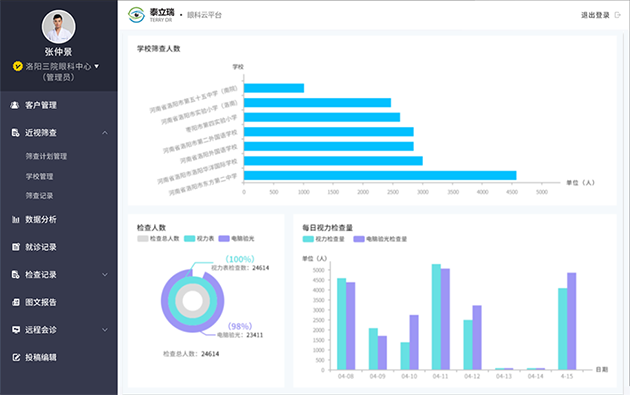Image resolution: width=630 pixels, height=395 pixels.
Task: Collapse the 近视筛查 submenu chevron
Action: coord(105,133)
